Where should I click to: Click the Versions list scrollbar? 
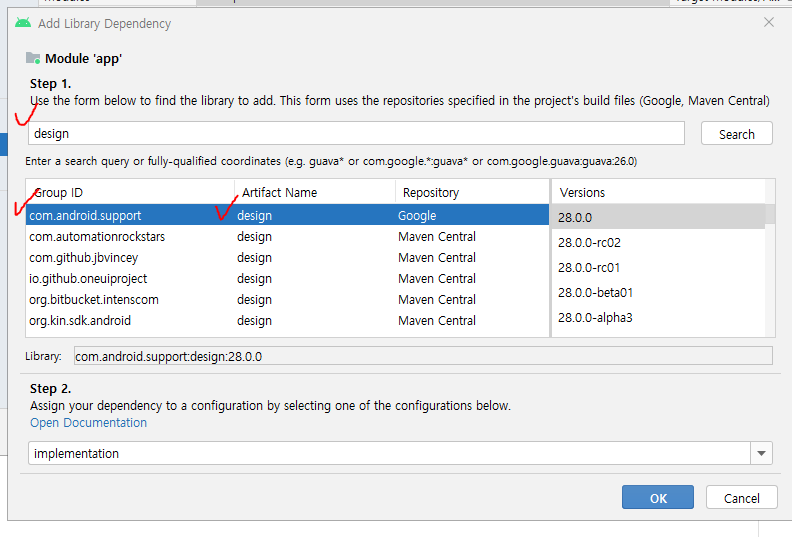click(770, 258)
